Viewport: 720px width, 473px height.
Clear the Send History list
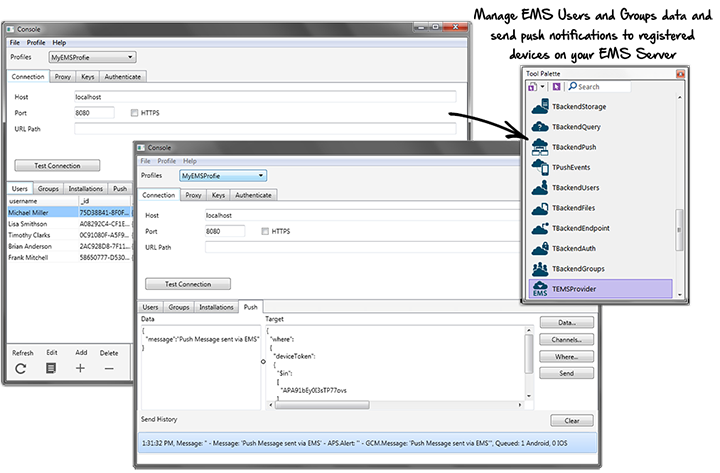(572, 421)
